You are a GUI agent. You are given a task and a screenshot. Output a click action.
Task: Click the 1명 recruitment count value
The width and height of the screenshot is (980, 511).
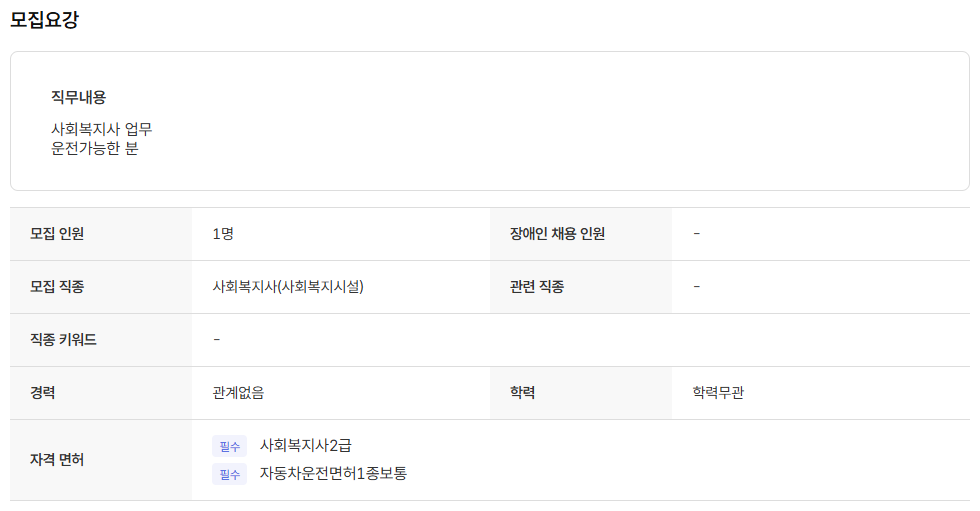coord(223,234)
